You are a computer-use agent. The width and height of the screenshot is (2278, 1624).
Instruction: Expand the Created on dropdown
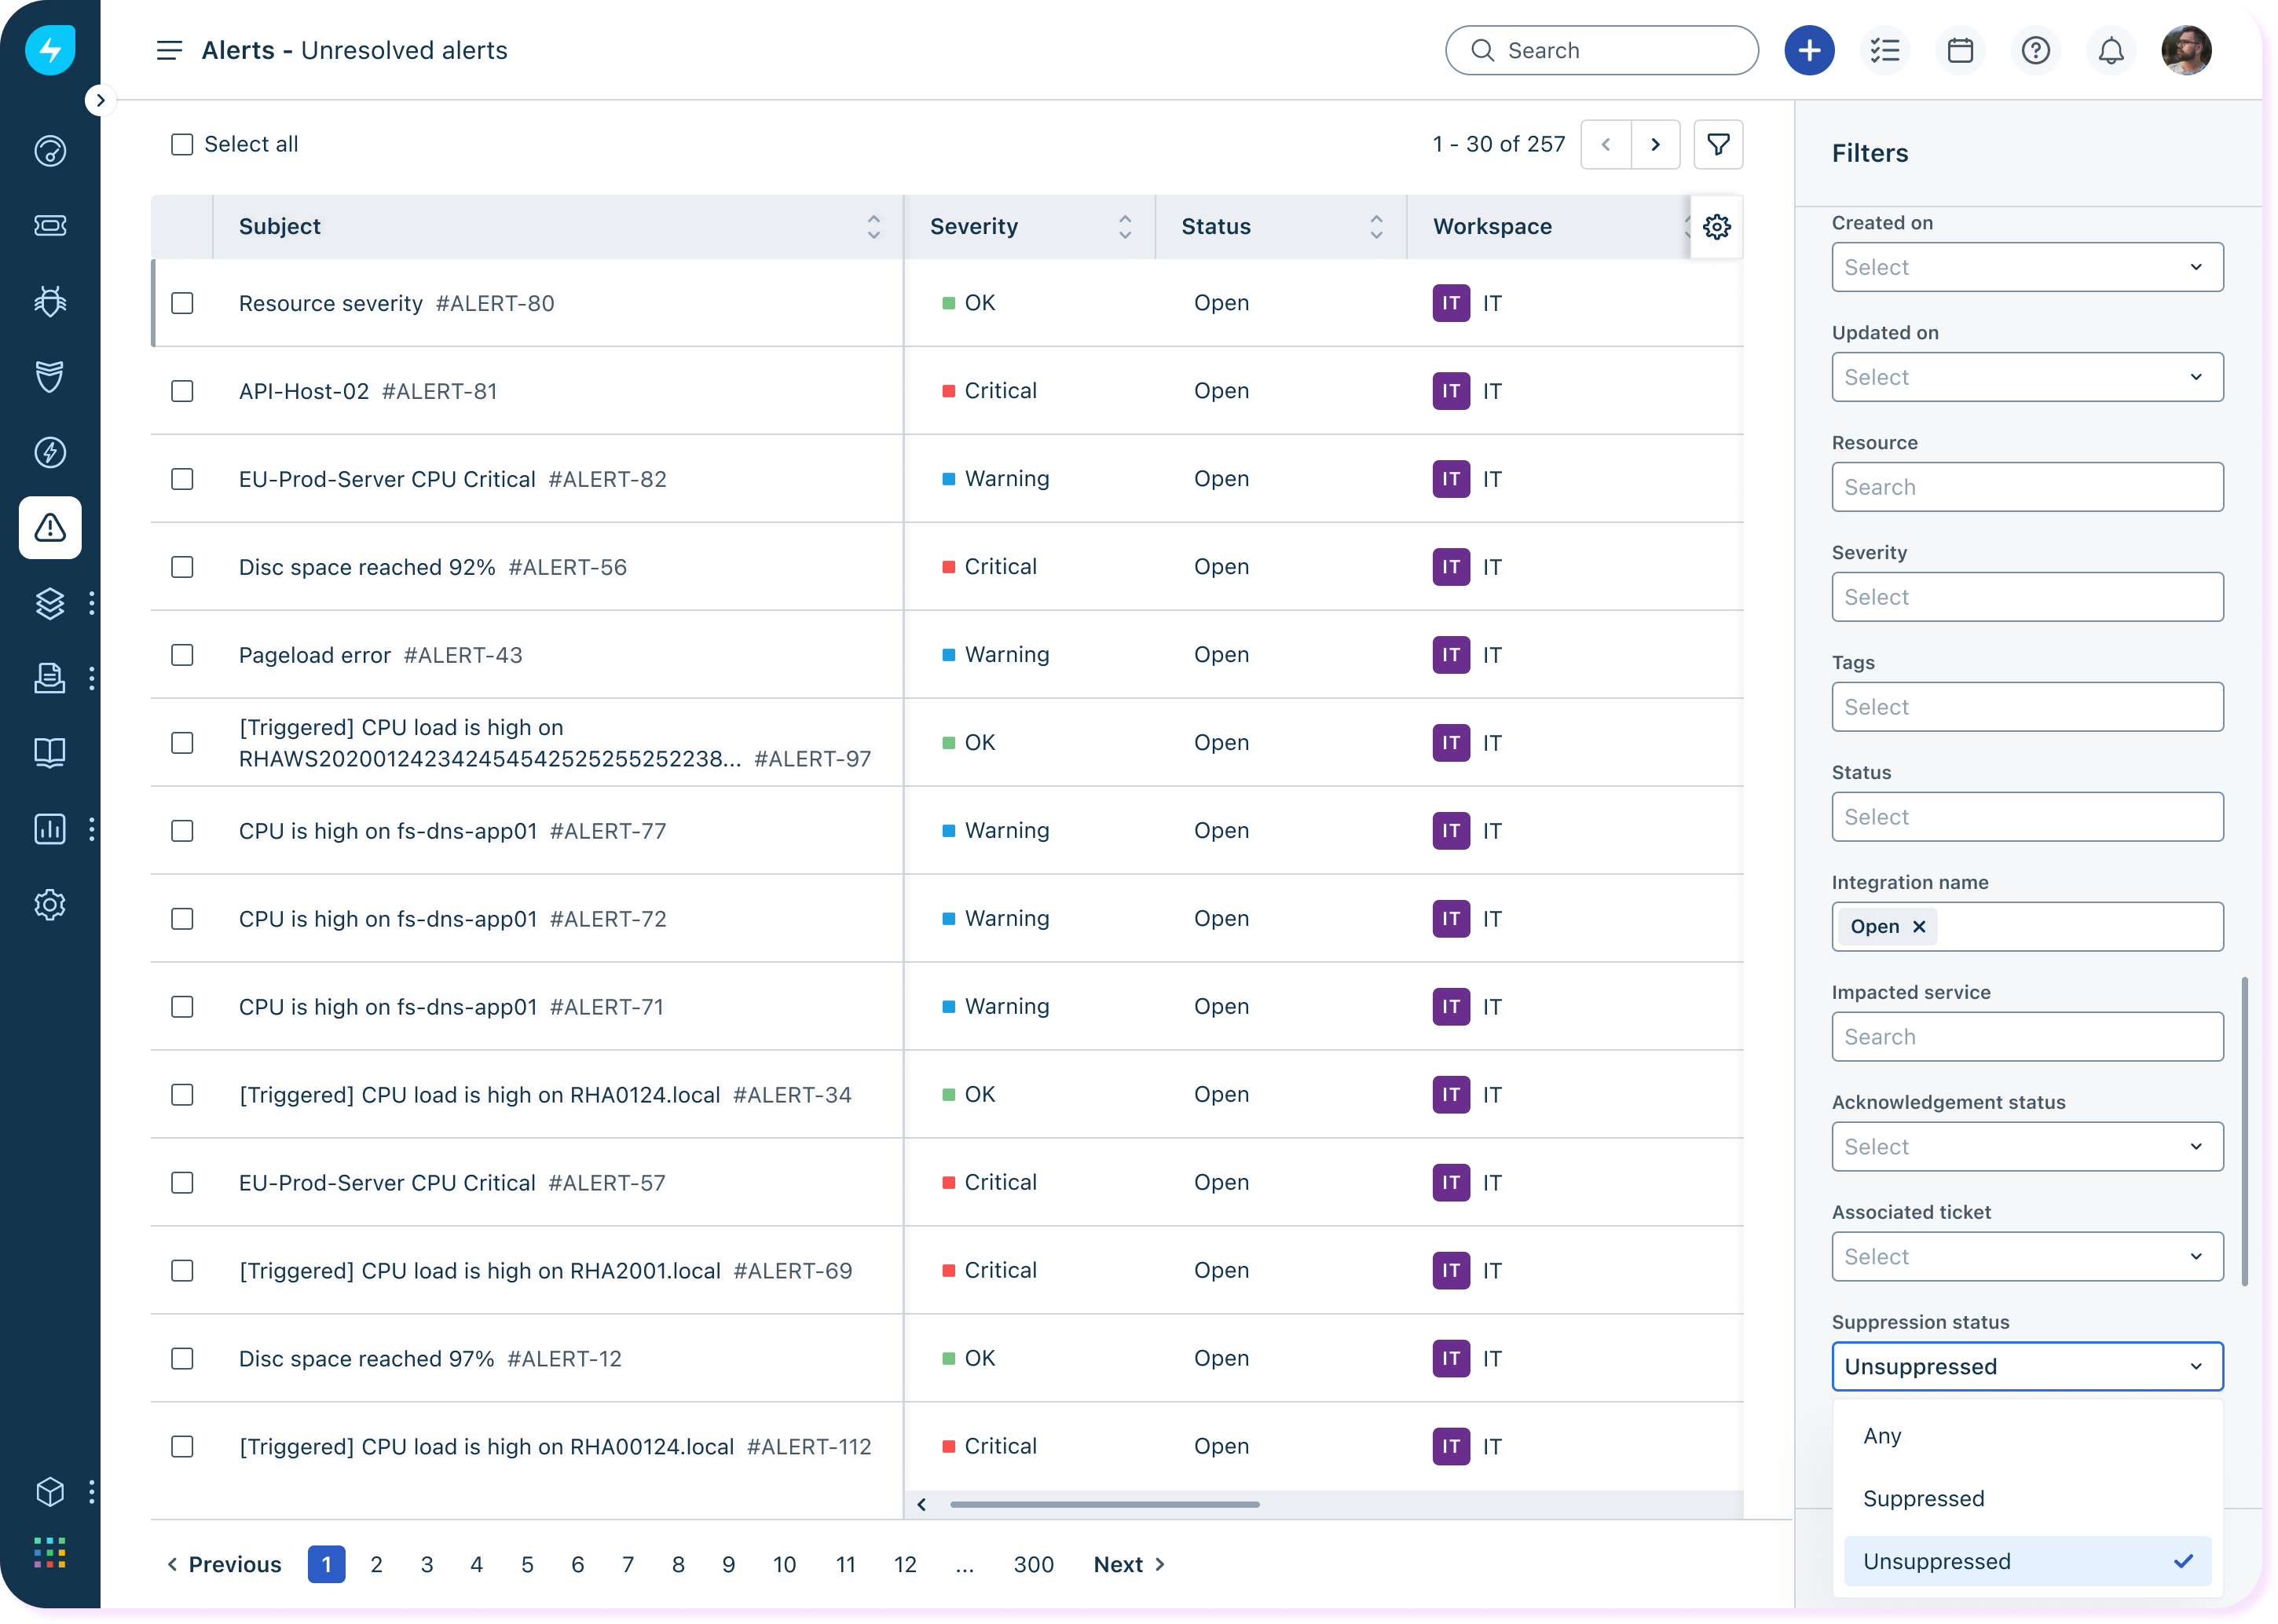click(2026, 267)
